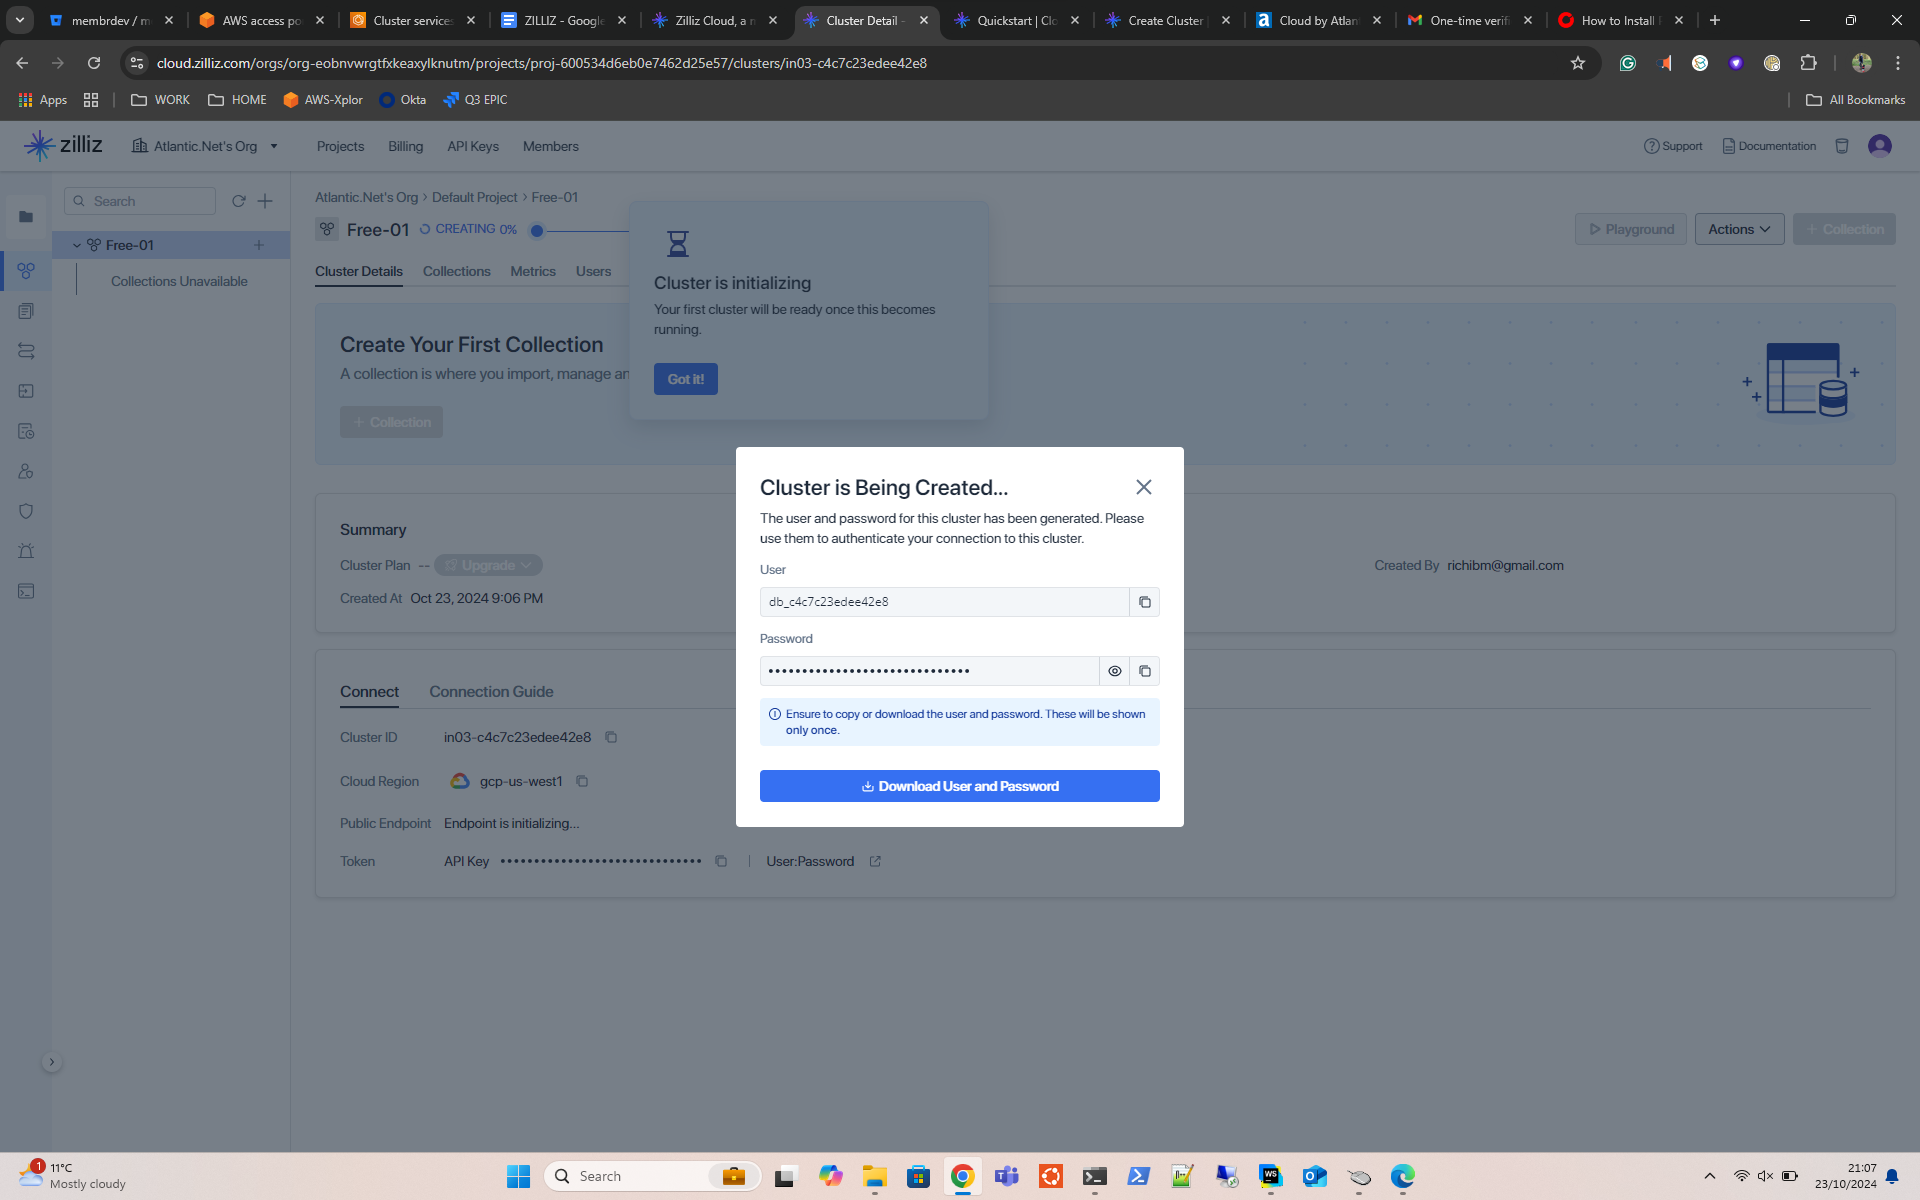Copy the generated password

point(1144,671)
